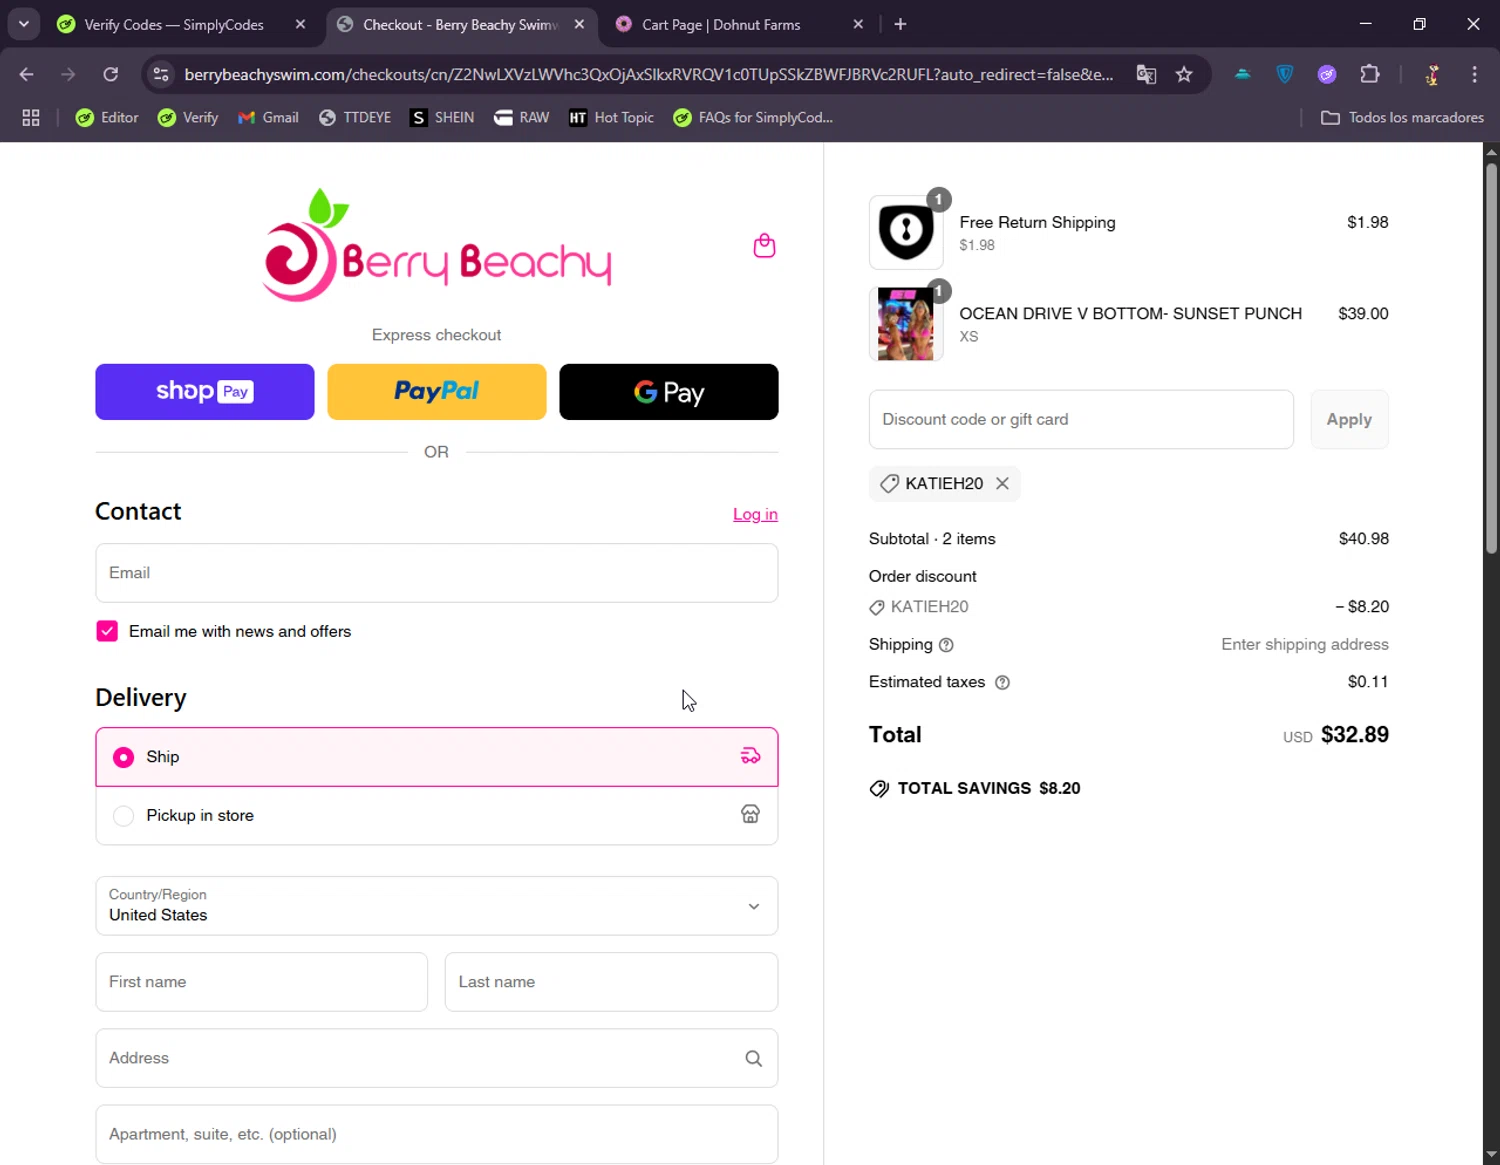Image resolution: width=1500 pixels, height=1165 pixels.
Task: Click the Last name field
Action: (611, 982)
